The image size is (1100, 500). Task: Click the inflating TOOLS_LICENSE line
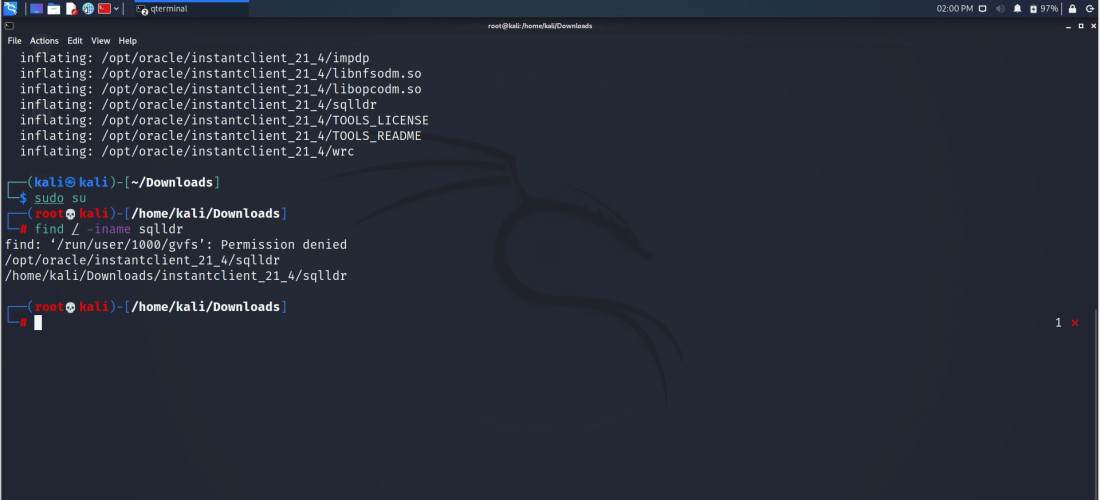click(x=224, y=120)
